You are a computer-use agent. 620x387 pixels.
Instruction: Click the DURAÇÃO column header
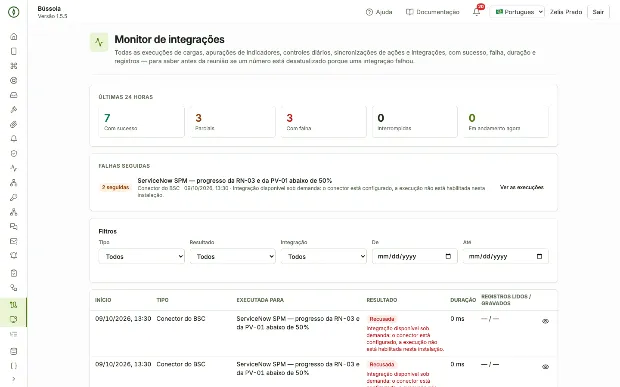(x=463, y=300)
